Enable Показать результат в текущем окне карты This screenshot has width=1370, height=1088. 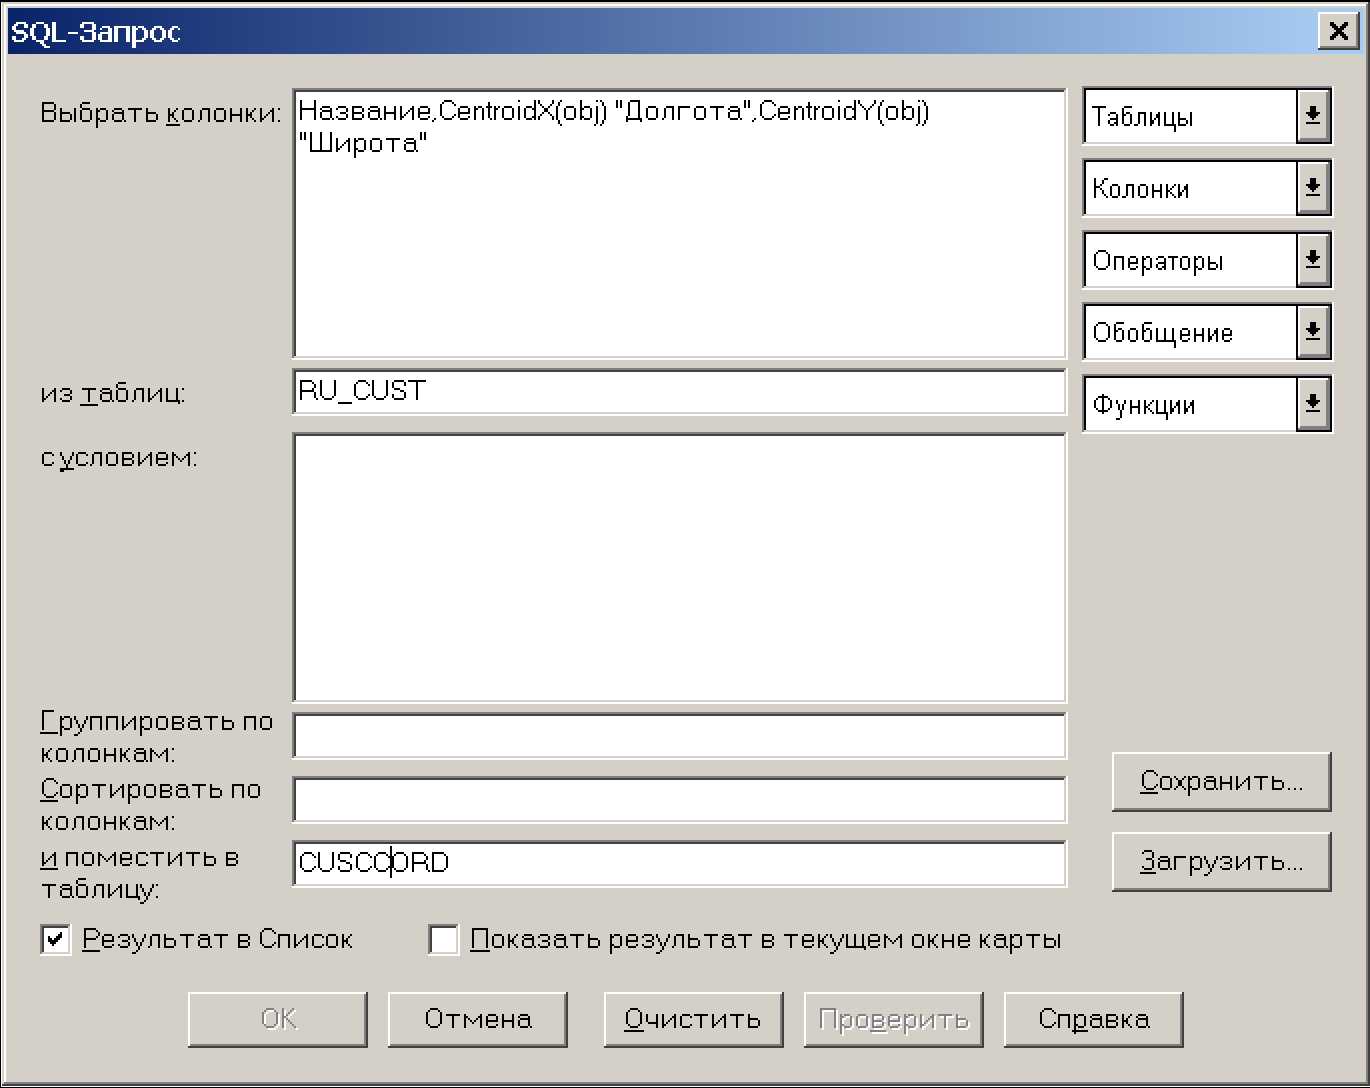[x=444, y=940]
